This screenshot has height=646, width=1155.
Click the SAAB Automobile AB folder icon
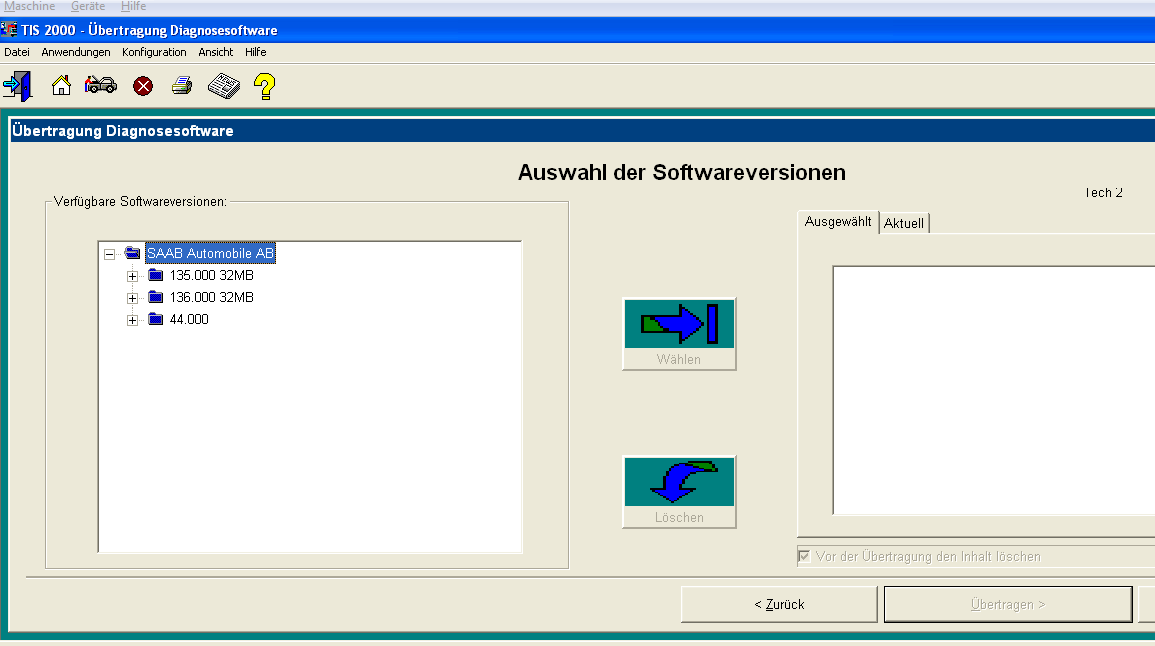(133, 253)
